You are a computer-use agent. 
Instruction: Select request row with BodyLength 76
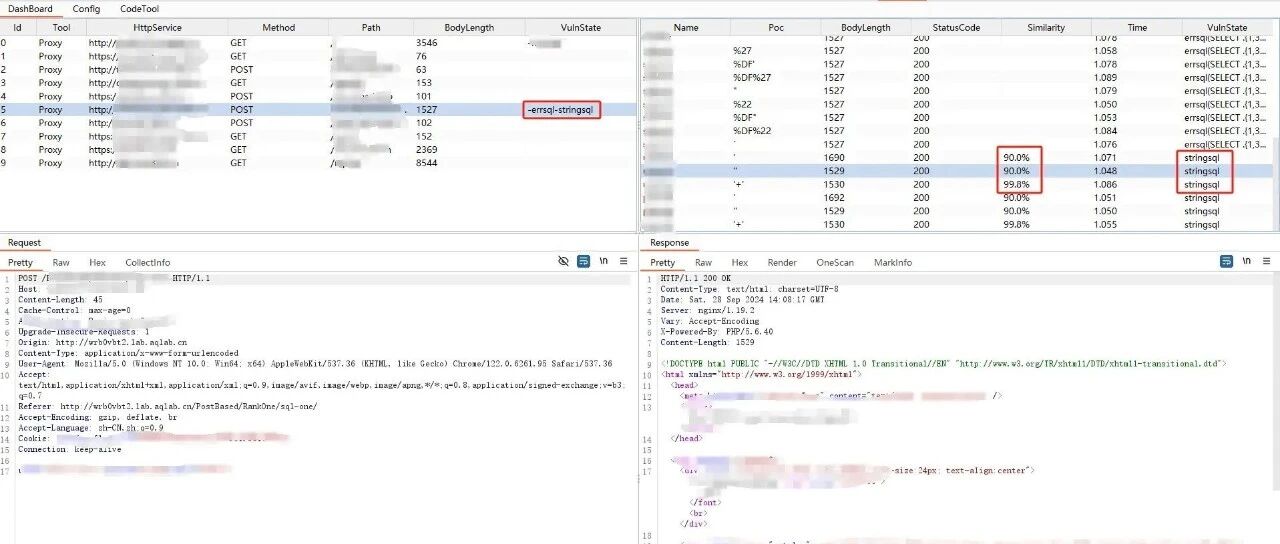(x=318, y=57)
